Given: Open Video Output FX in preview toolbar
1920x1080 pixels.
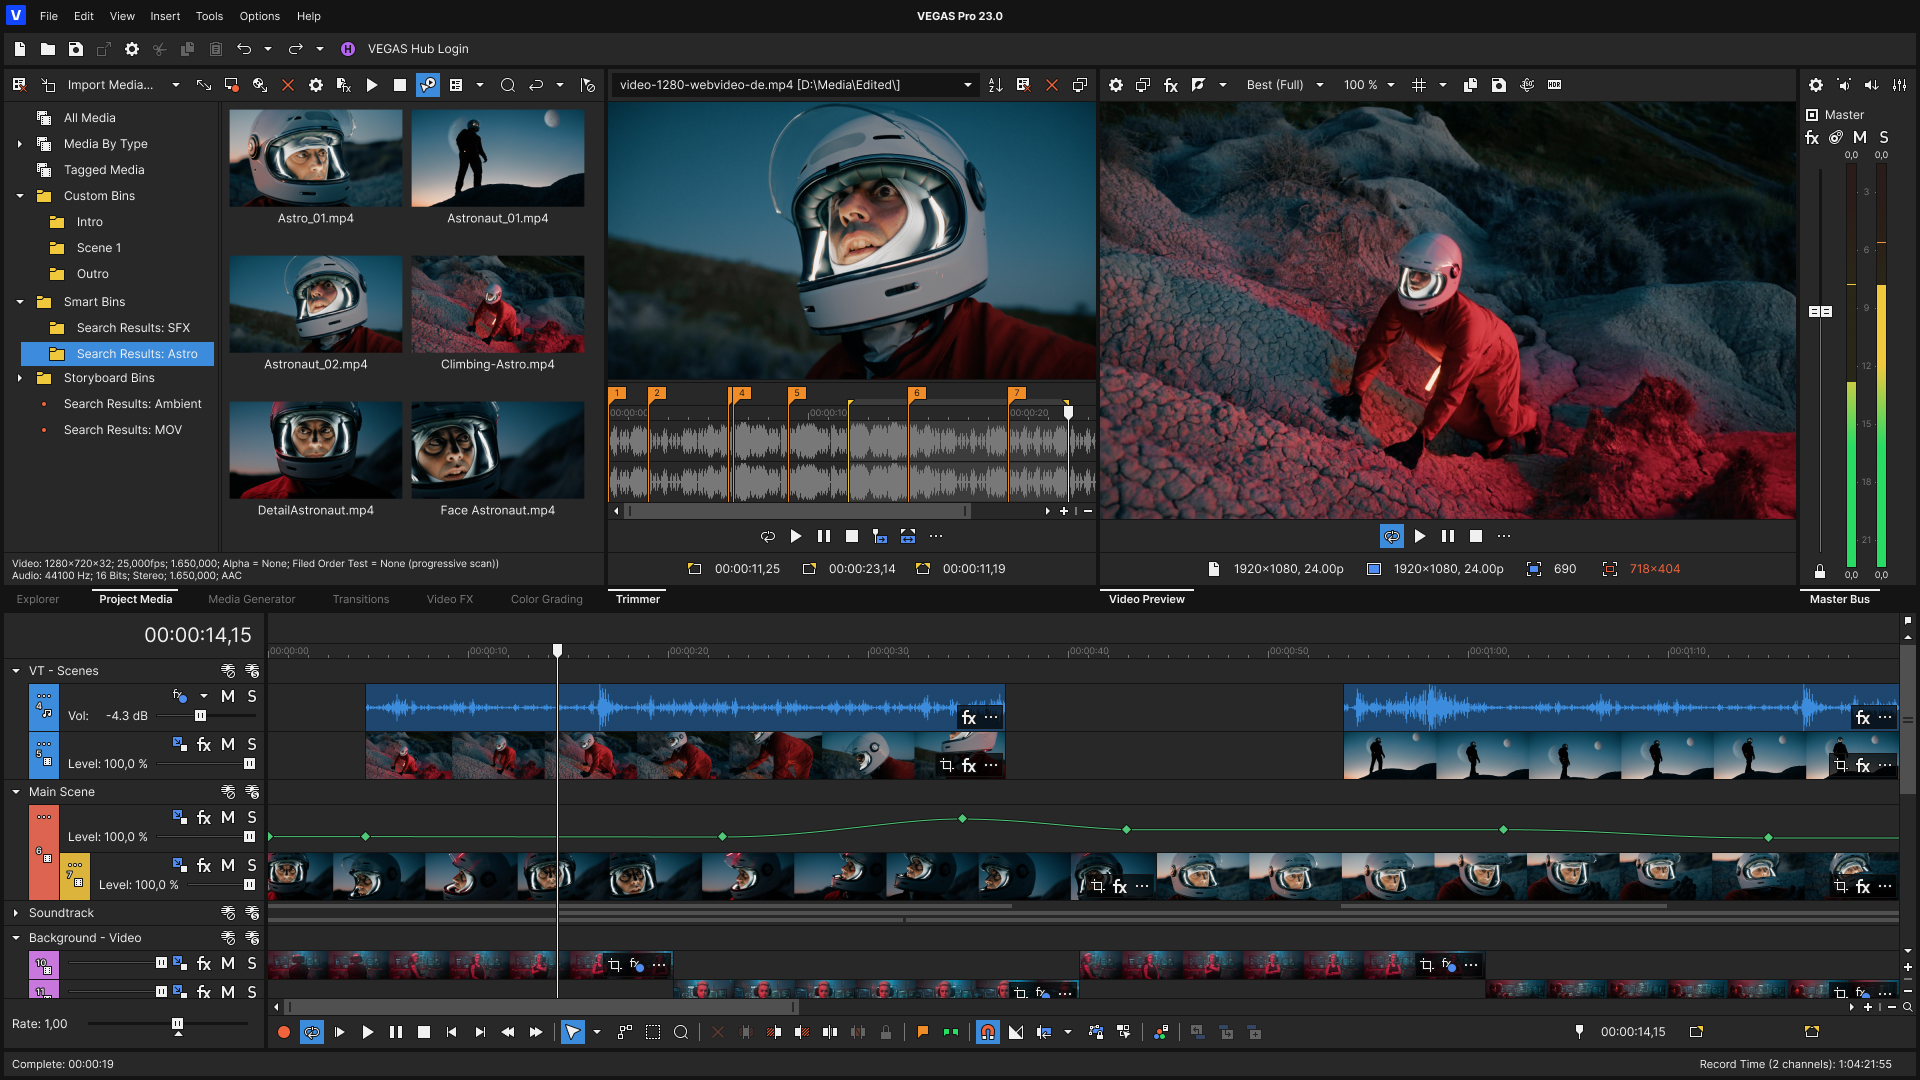Looking at the screenshot, I should [x=1171, y=85].
